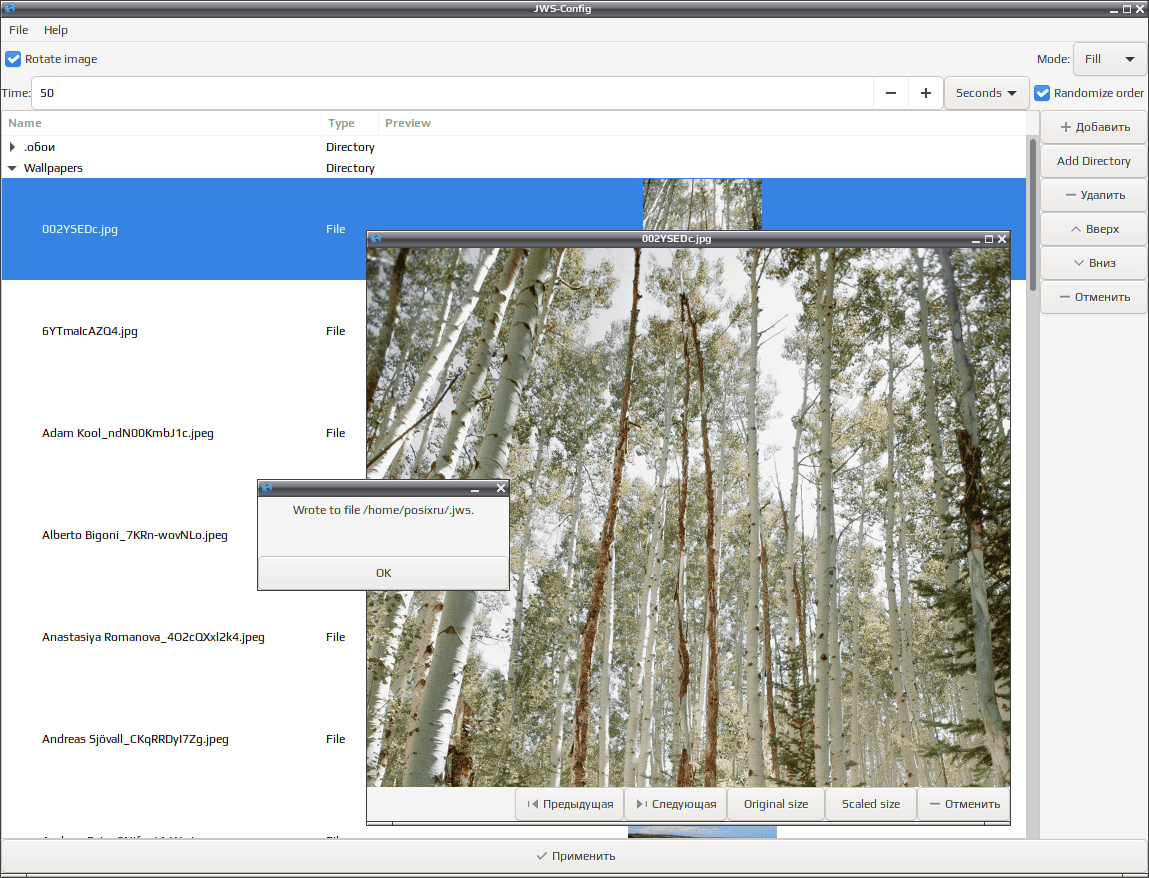1149x878 pixels.
Task: Open the File menu
Action: [18, 30]
